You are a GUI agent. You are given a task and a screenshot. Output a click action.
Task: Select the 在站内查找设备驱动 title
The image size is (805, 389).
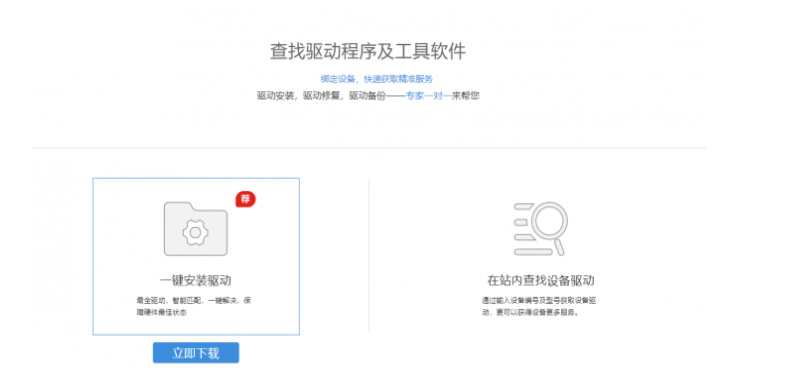(x=541, y=281)
